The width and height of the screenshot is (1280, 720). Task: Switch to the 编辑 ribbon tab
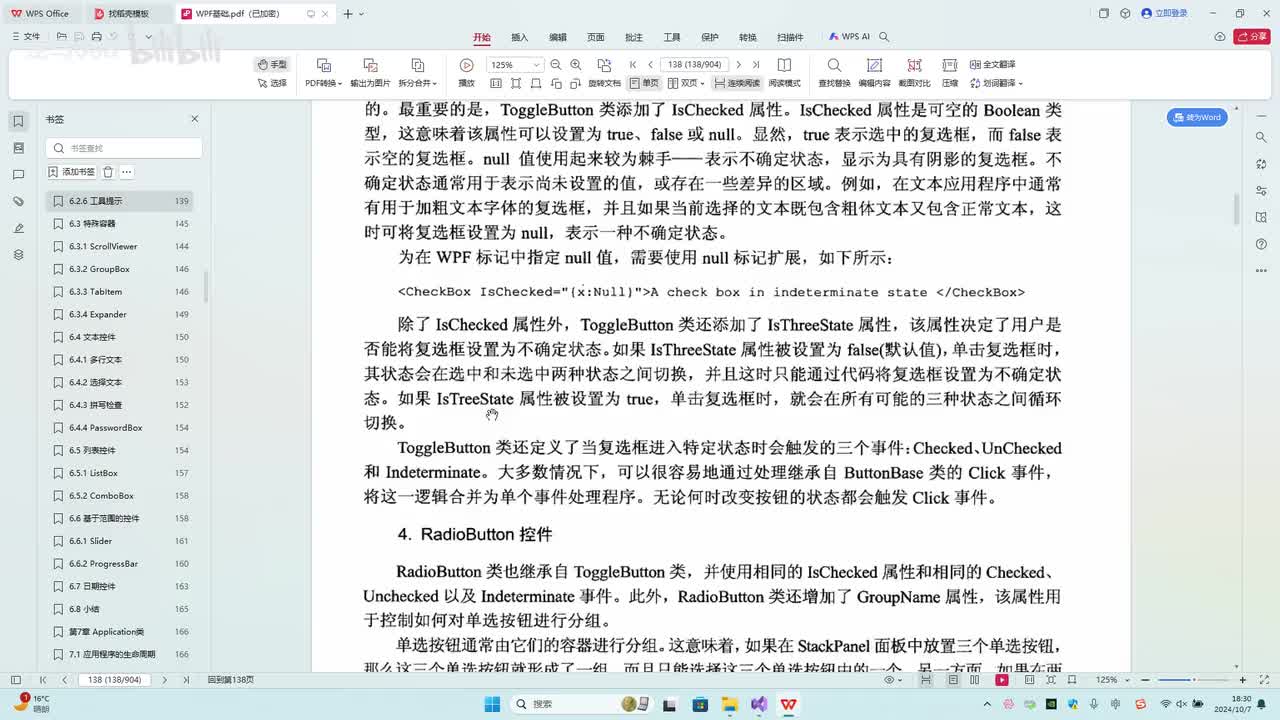coord(558,37)
